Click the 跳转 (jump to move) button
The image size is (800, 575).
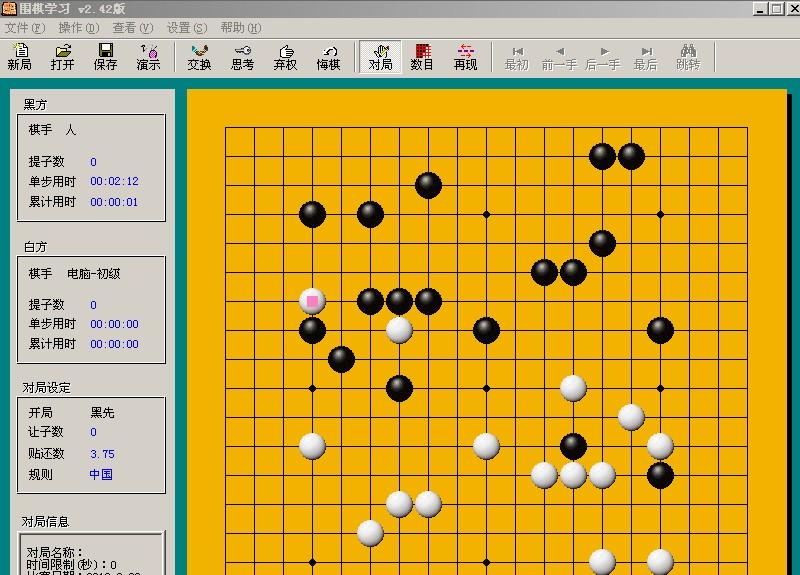(688, 57)
